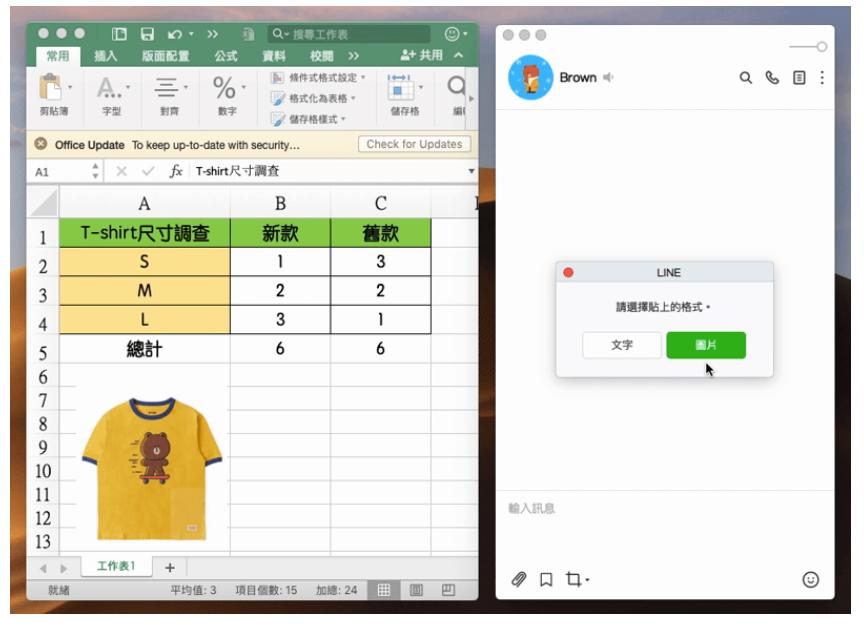This screenshot has width=864, height=631.
Task: Attach a file using the paperclip icon
Action: pos(518,578)
